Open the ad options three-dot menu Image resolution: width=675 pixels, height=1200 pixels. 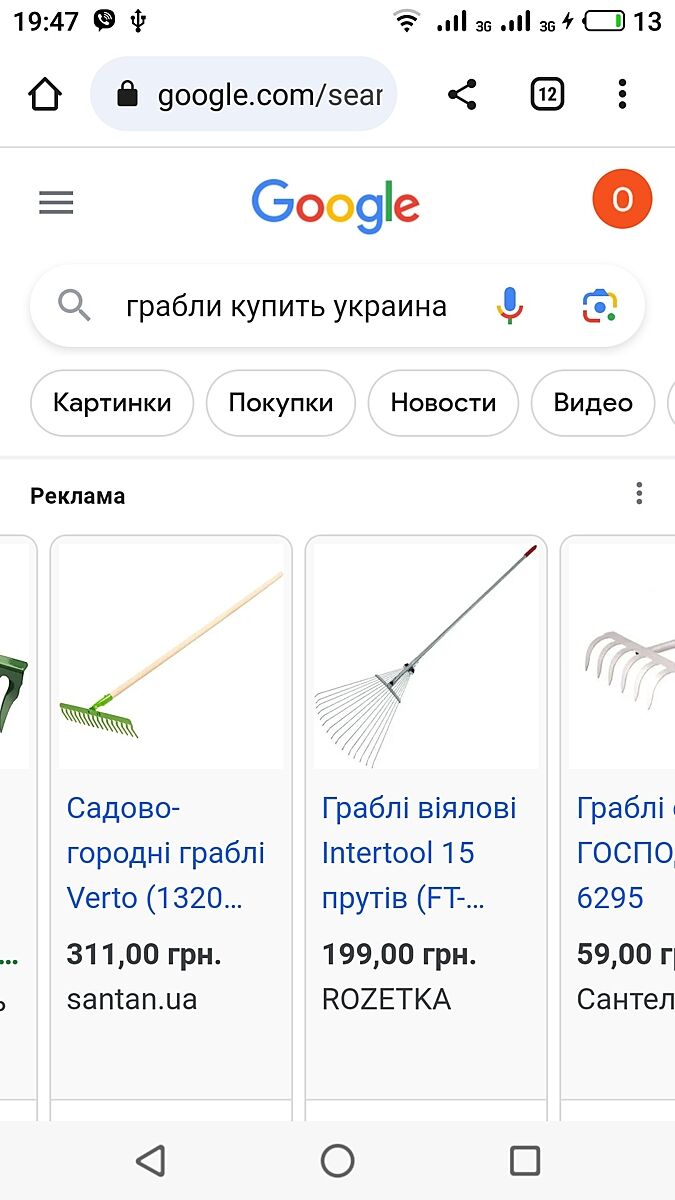(x=639, y=493)
